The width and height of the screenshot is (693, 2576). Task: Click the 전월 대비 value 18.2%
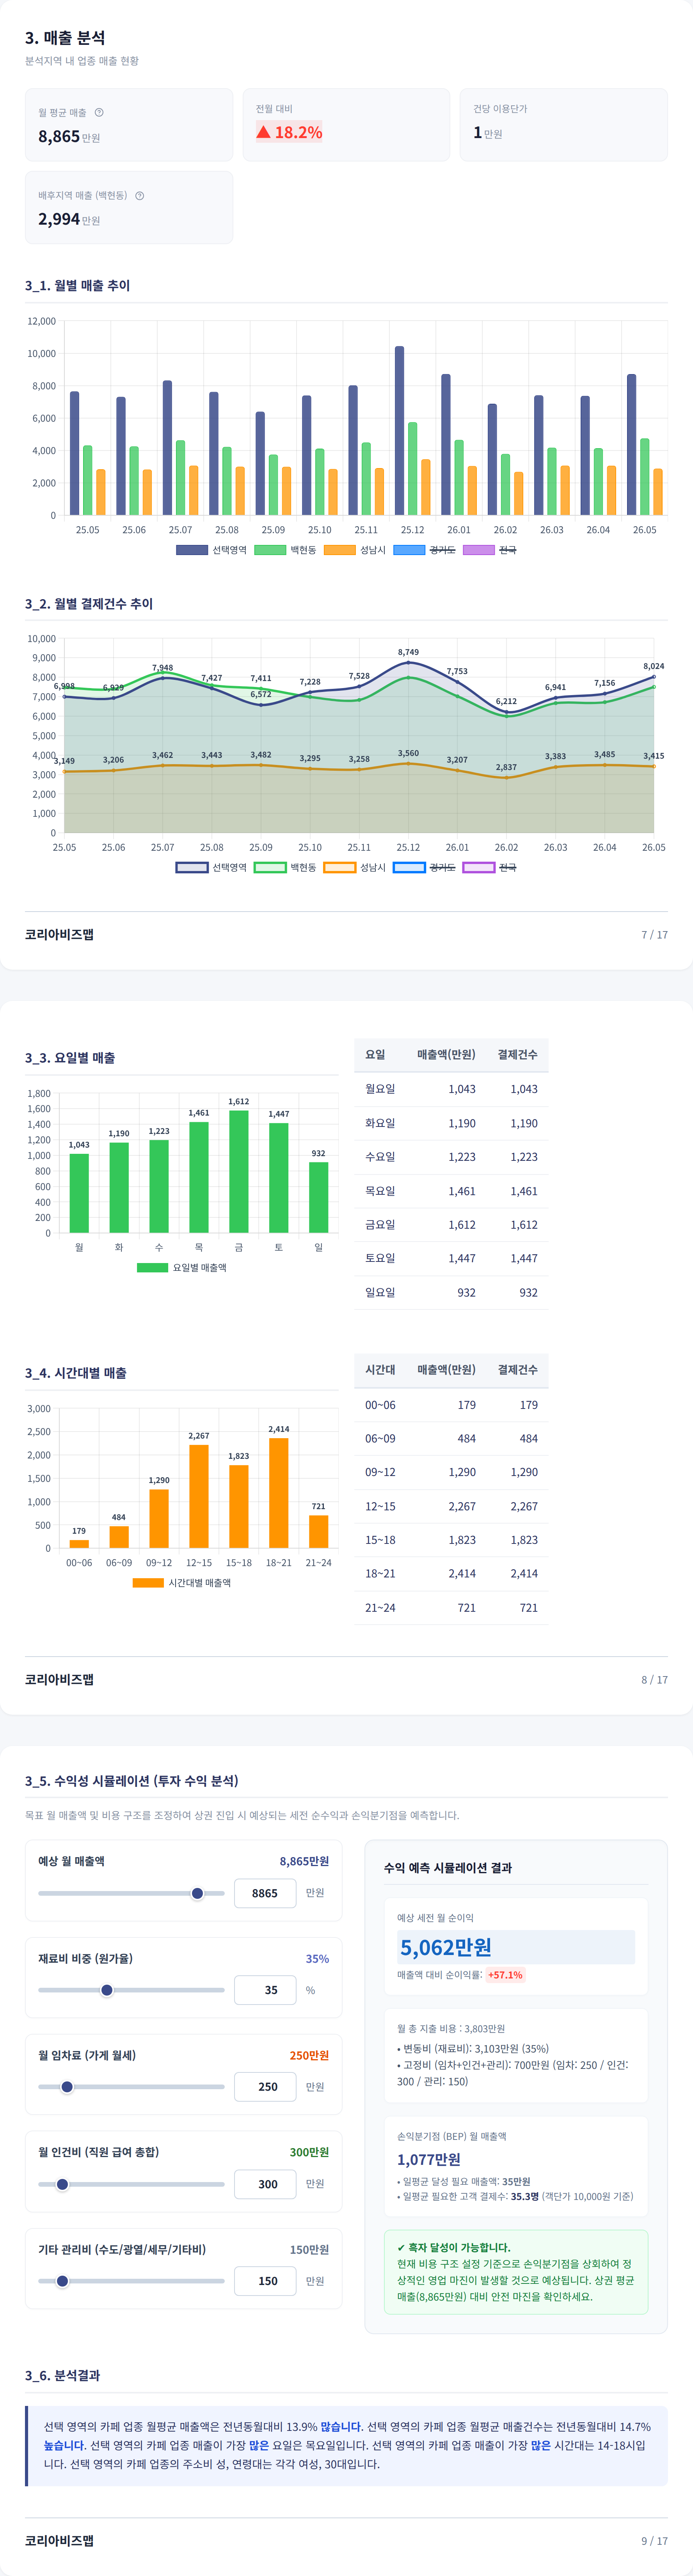tap(298, 132)
